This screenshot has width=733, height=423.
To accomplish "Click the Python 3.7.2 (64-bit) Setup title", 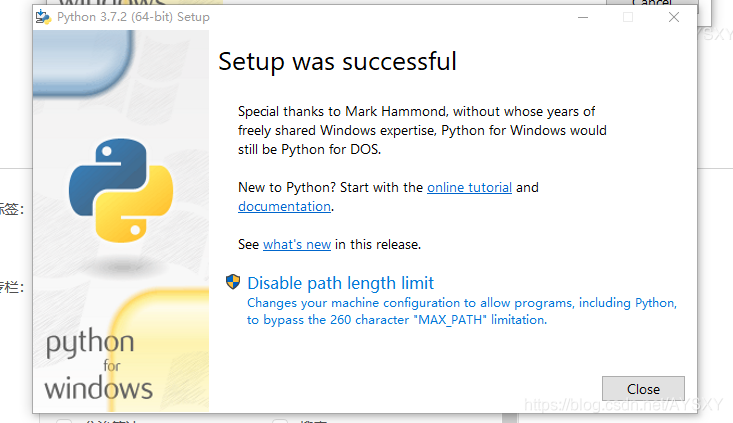I will tap(133, 17).
